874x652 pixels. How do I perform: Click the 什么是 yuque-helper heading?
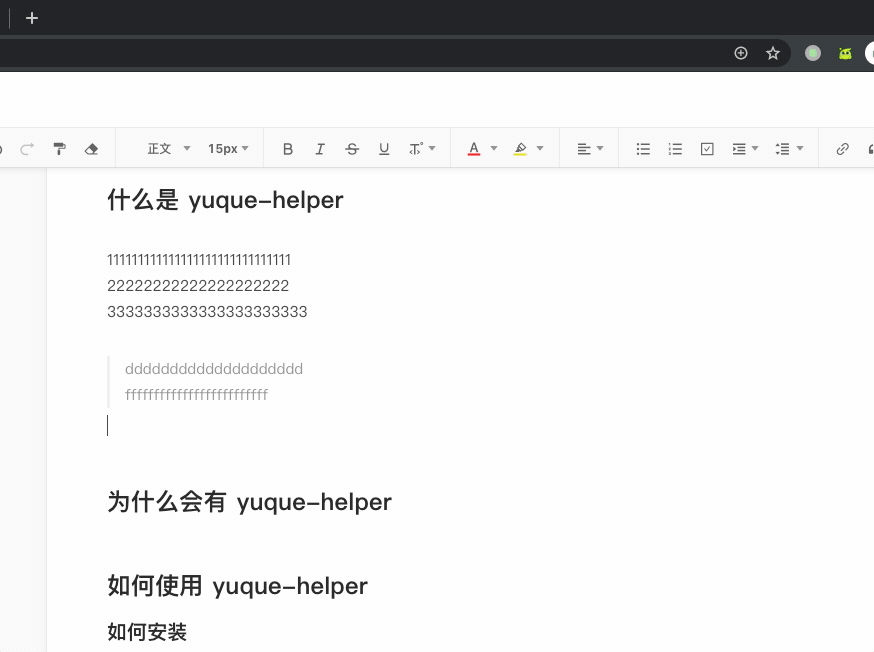tap(224, 200)
